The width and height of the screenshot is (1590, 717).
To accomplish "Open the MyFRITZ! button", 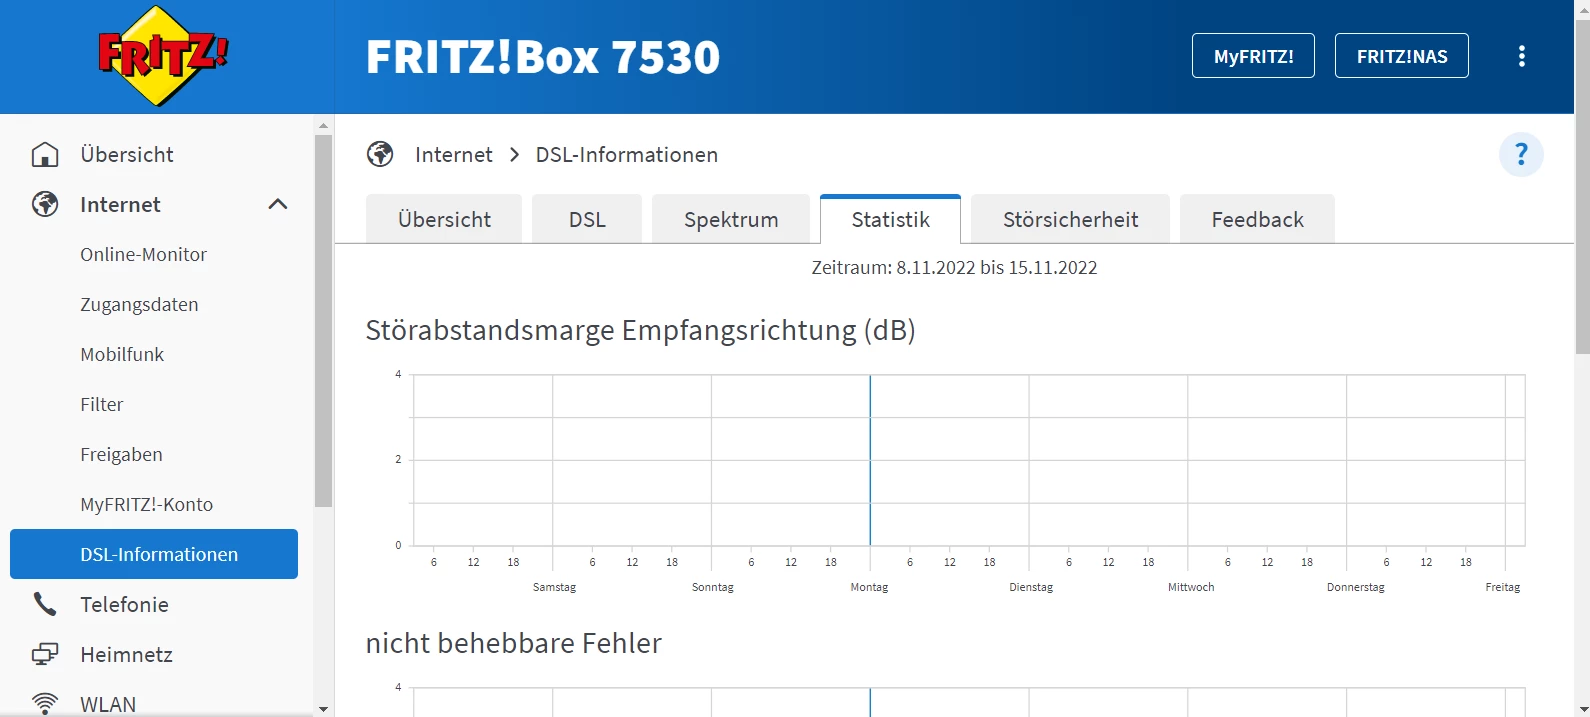I will coord(1253,56).
